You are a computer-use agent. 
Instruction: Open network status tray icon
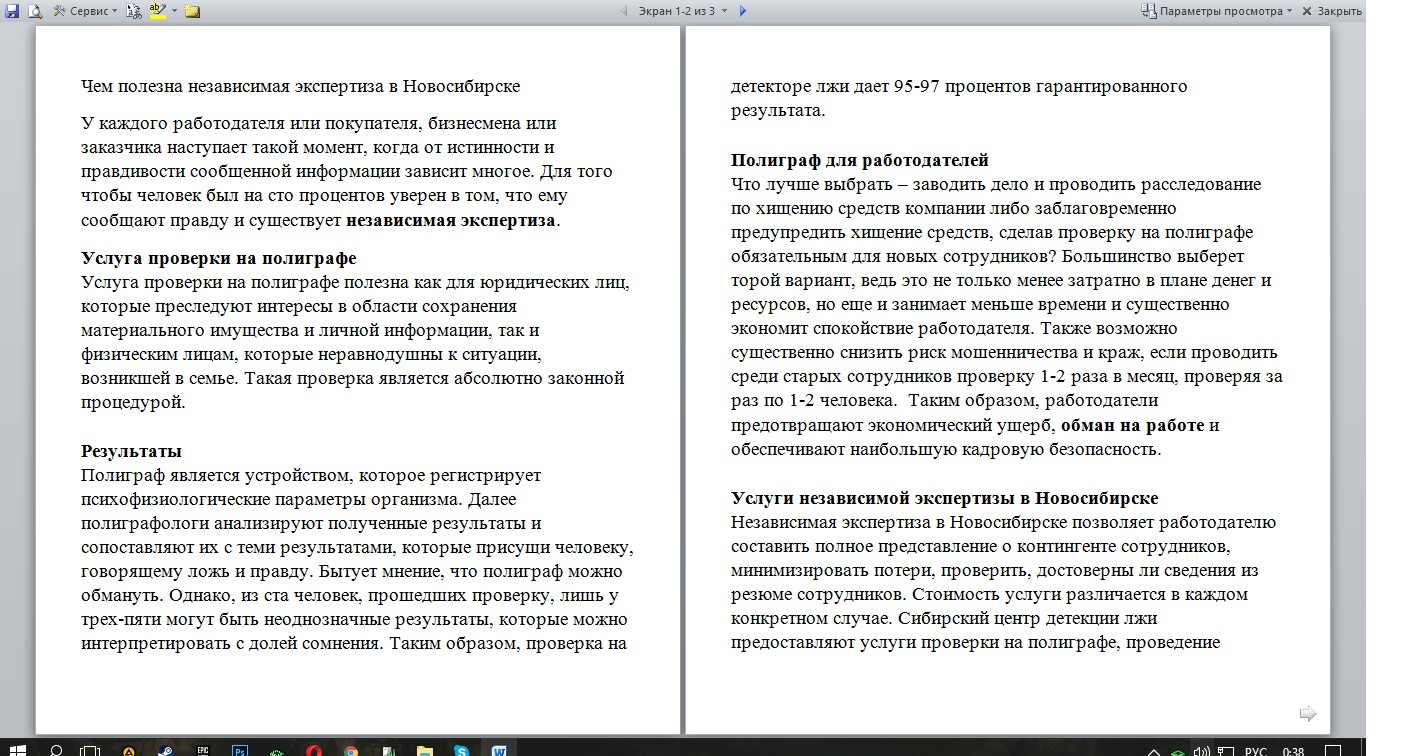click(x=1227, y=751)
